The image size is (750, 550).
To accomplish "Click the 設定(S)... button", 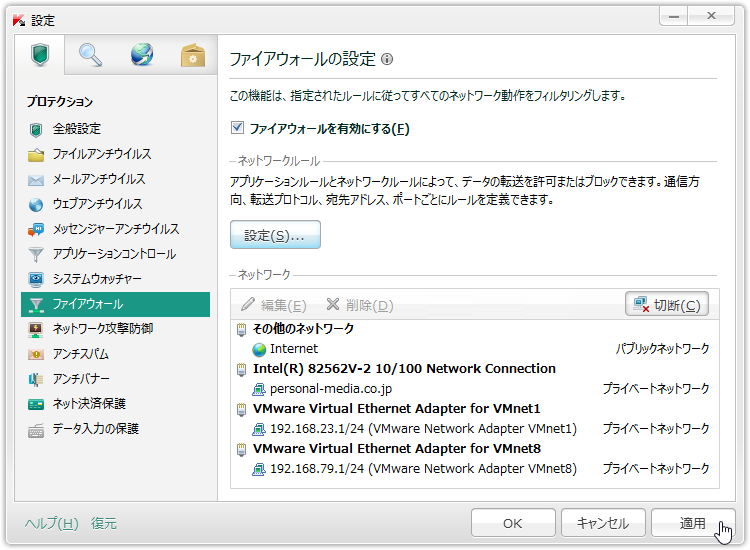I will 275,235.
